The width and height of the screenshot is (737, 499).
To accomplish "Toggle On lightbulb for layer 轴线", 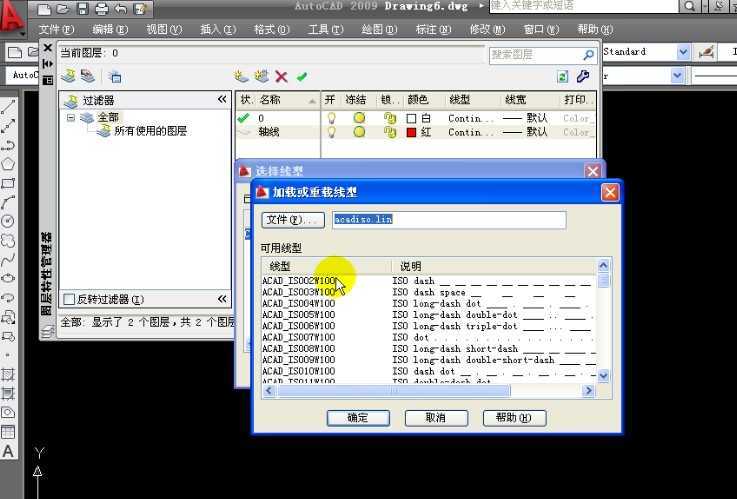I will 331,132.
